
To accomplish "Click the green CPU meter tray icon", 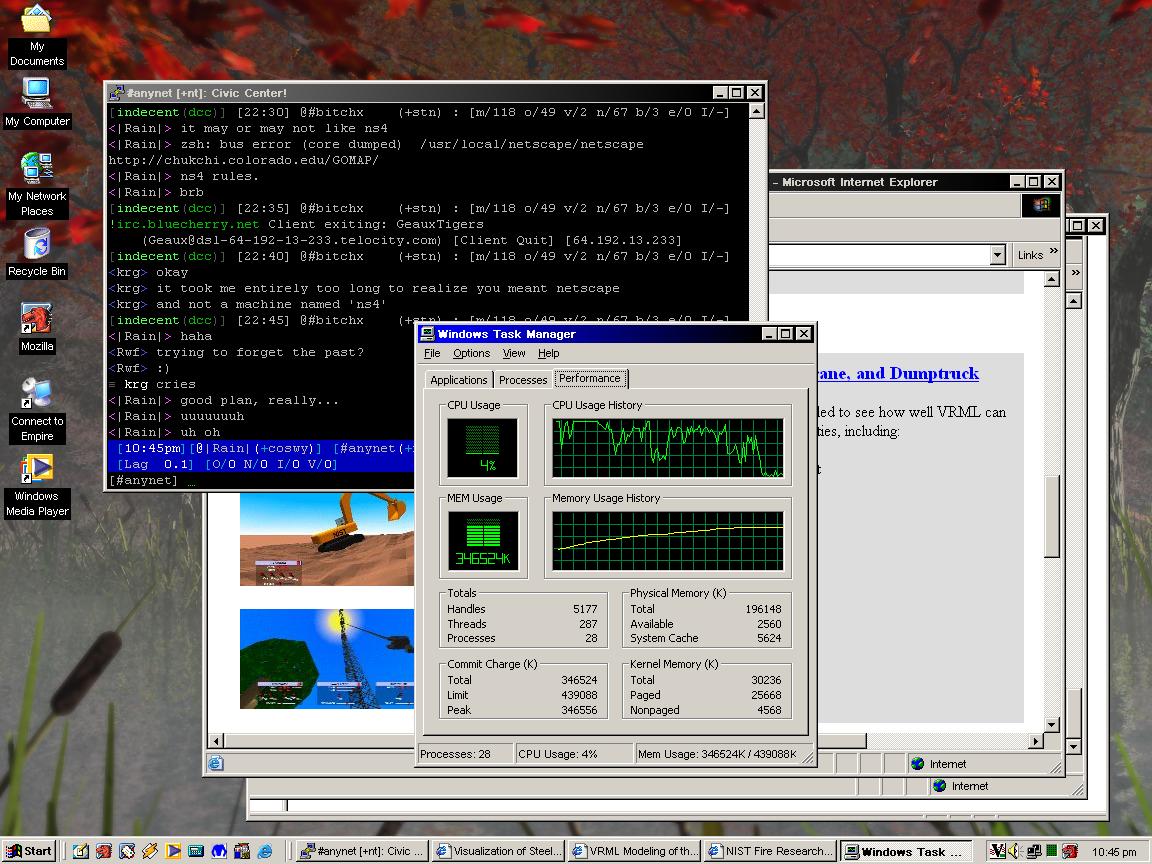I will pos(1052,851).
